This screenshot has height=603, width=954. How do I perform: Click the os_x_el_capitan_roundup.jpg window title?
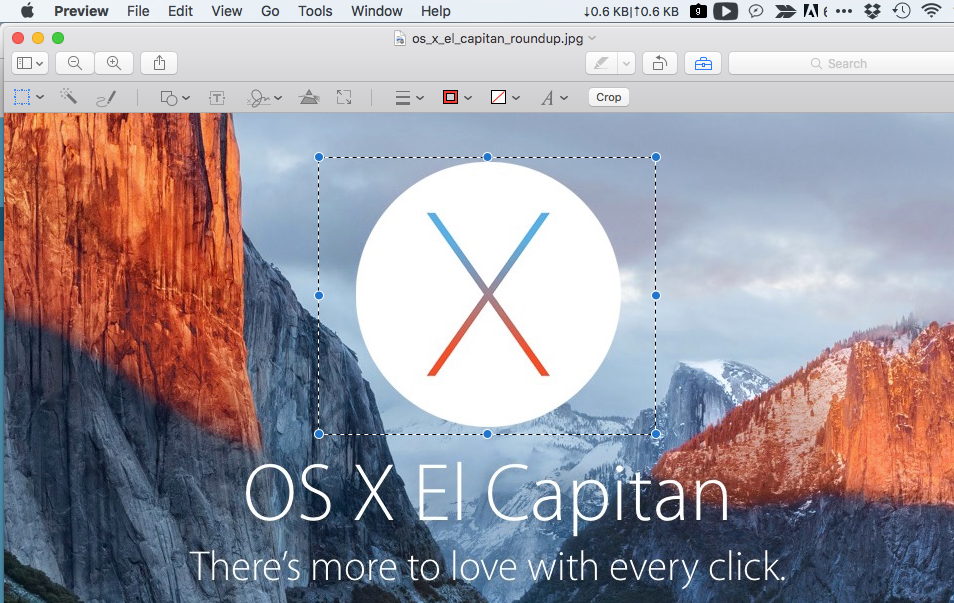pos(498,39)
